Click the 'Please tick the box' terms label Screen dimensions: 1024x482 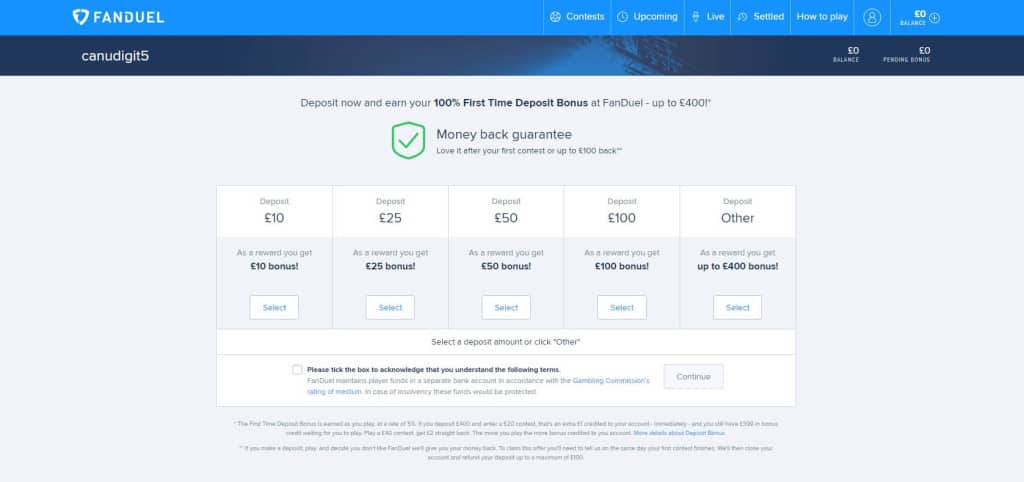[x=434, y=370]
